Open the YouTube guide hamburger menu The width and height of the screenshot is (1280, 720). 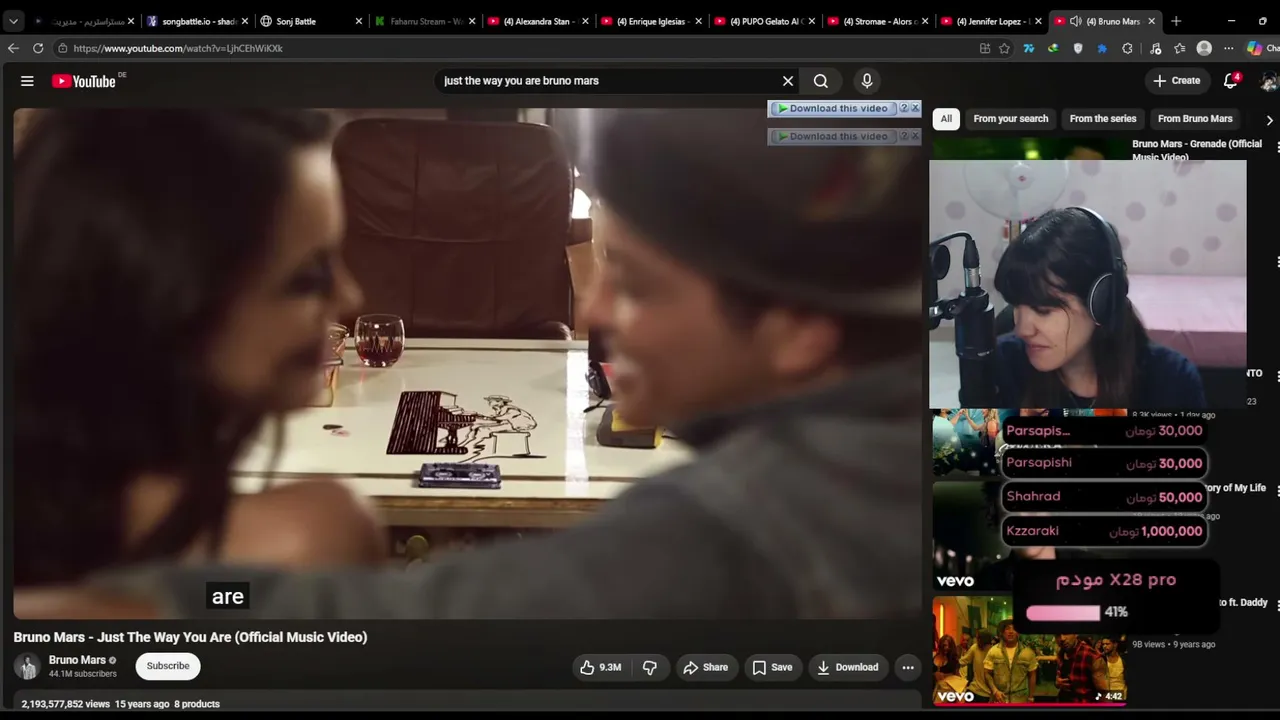tap(27, 81)
